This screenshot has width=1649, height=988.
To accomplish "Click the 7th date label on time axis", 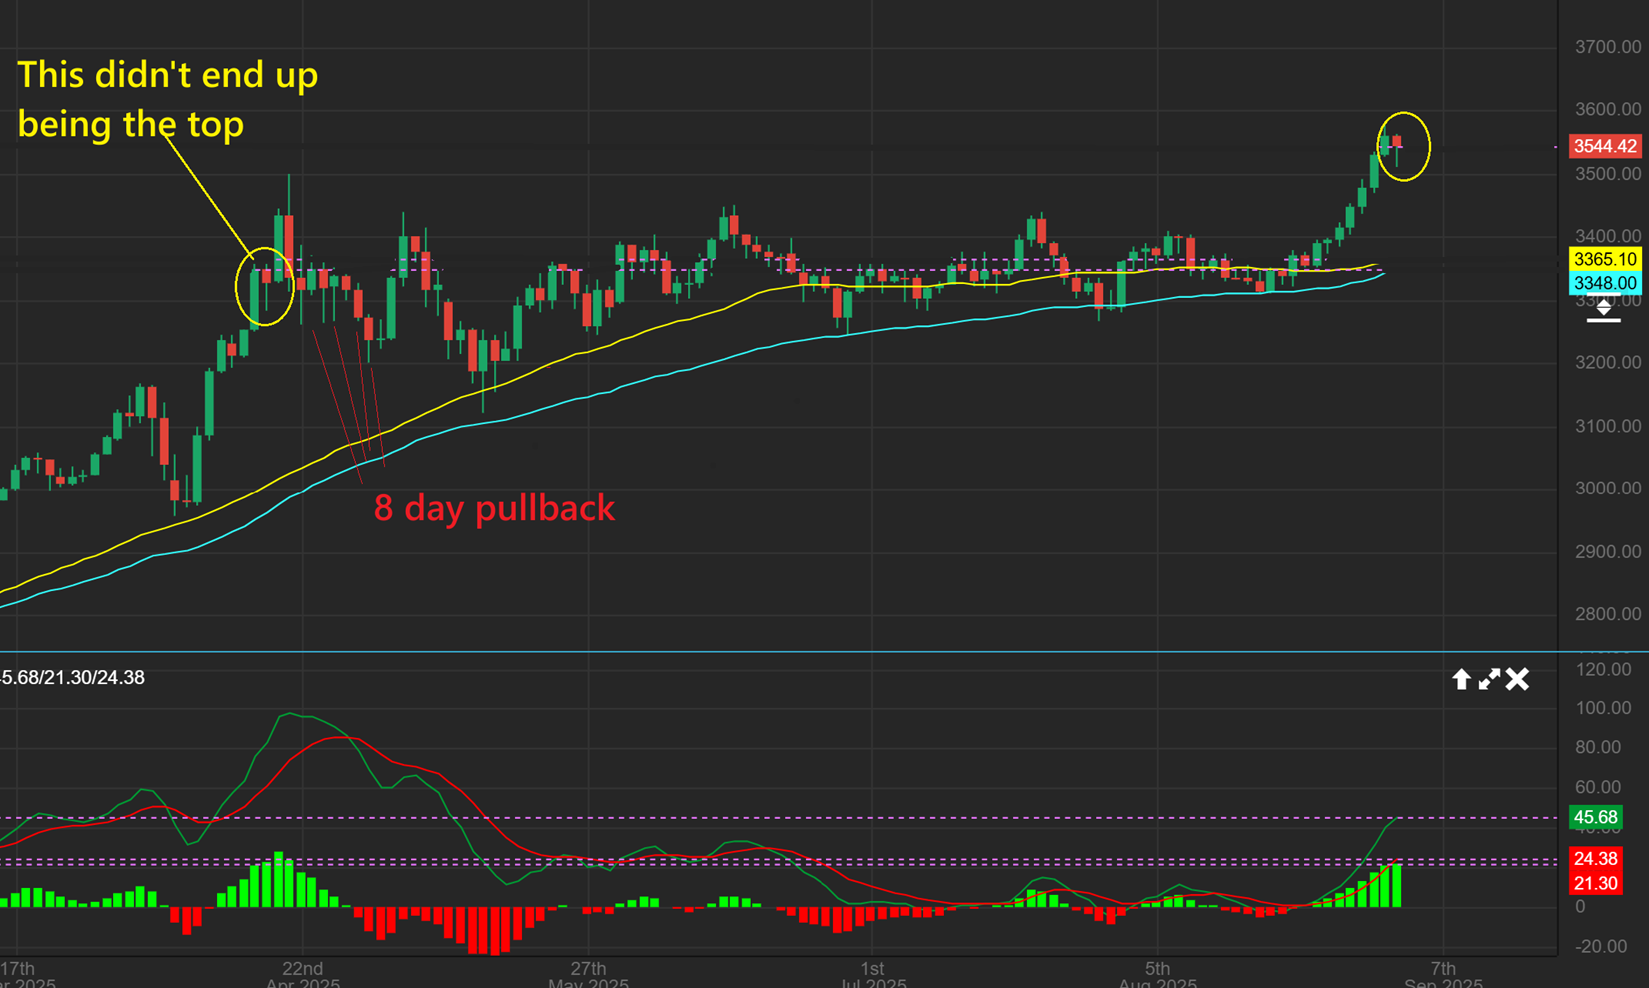I will pyautogui.click(x=1443, y=968).
